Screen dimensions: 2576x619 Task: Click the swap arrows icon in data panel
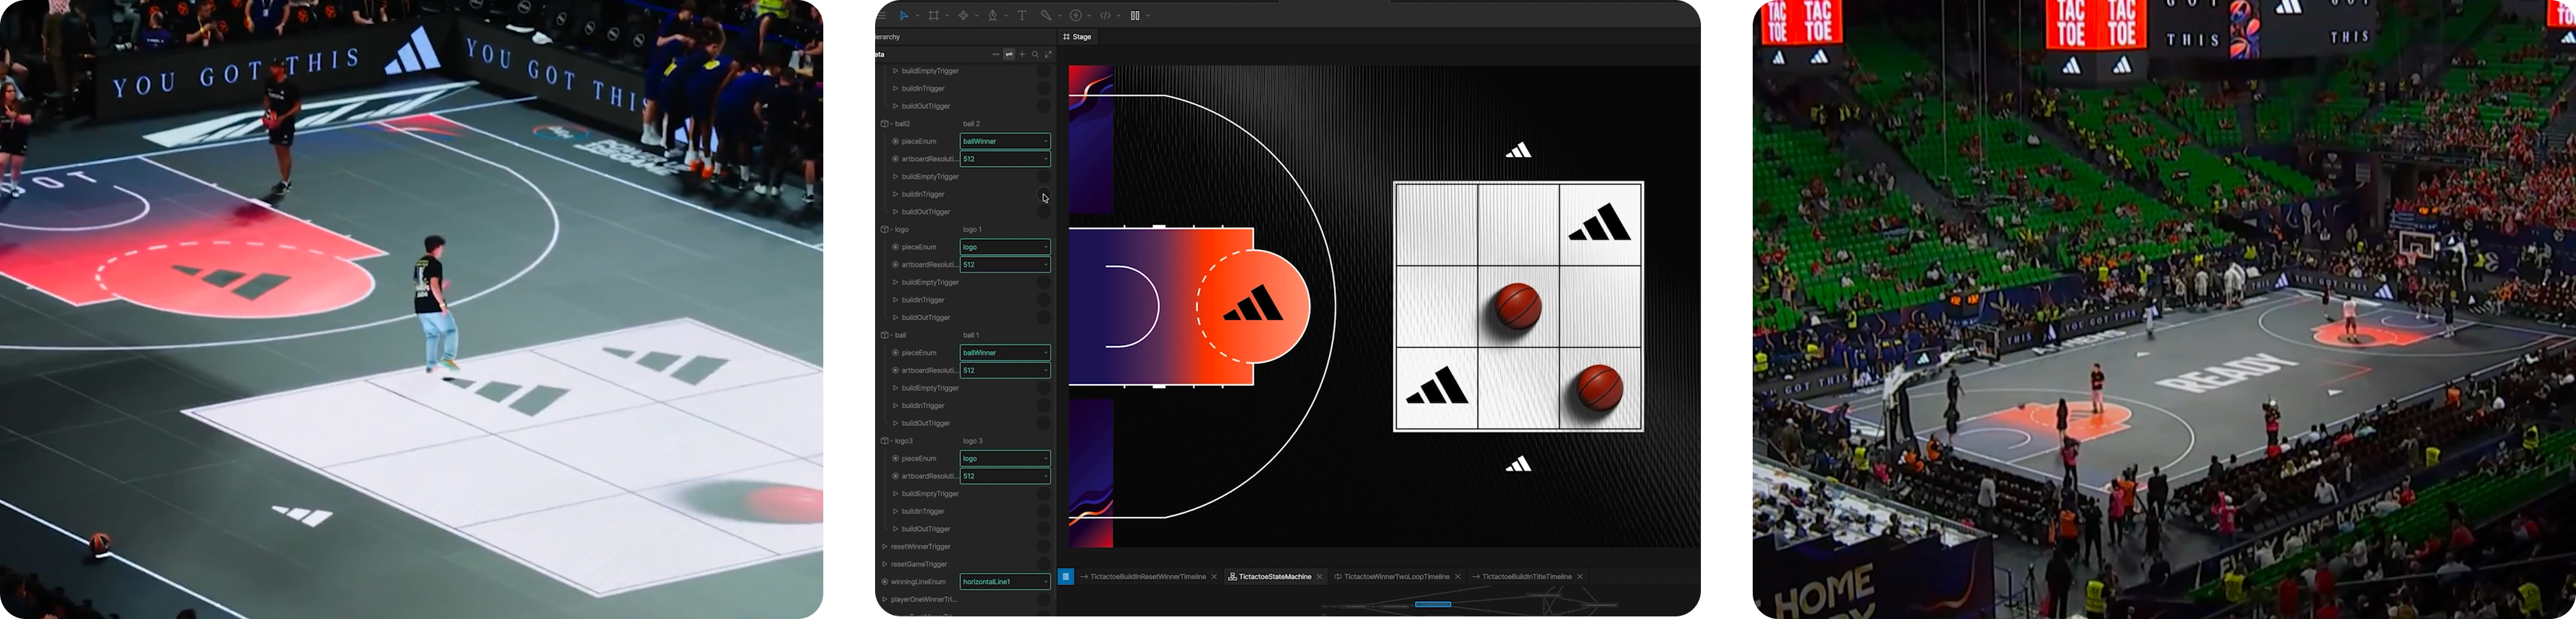[x=1009, y=54]
